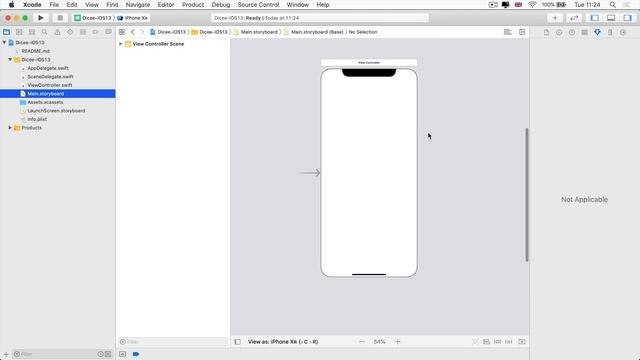
Task: Open the Editor menu
Action: tap(166, 5)
